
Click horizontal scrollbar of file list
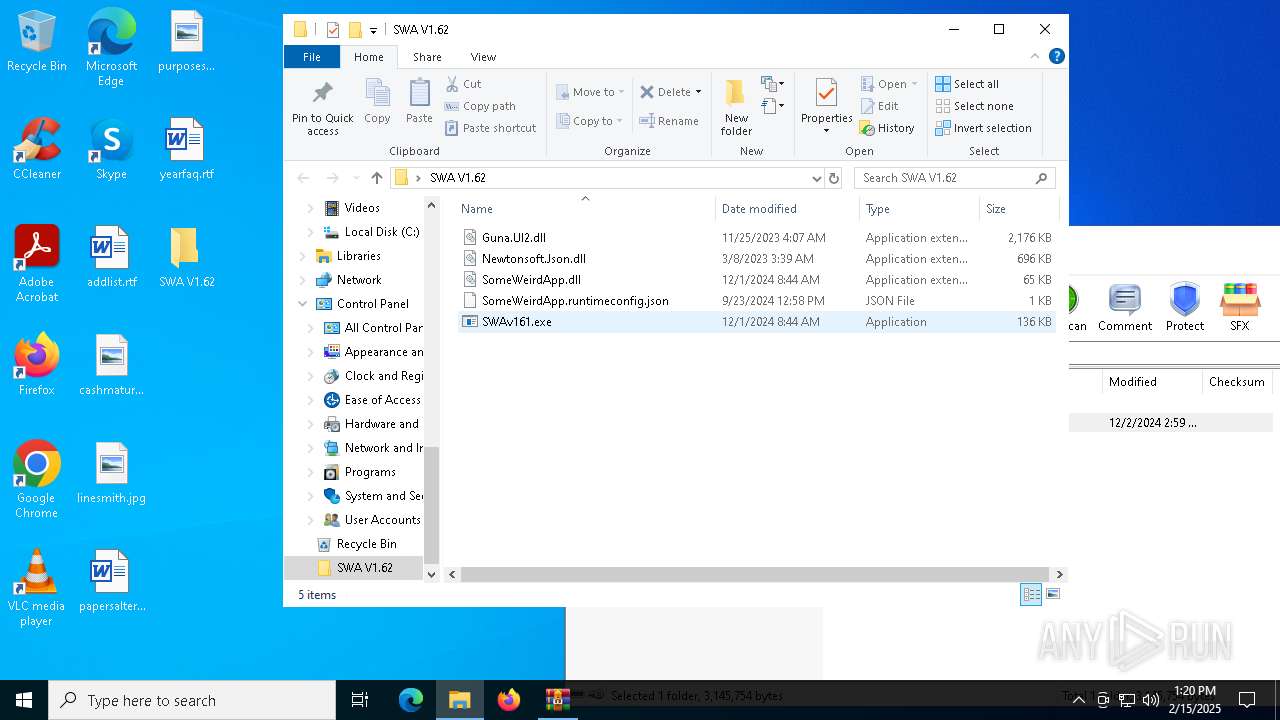[755, 574]
